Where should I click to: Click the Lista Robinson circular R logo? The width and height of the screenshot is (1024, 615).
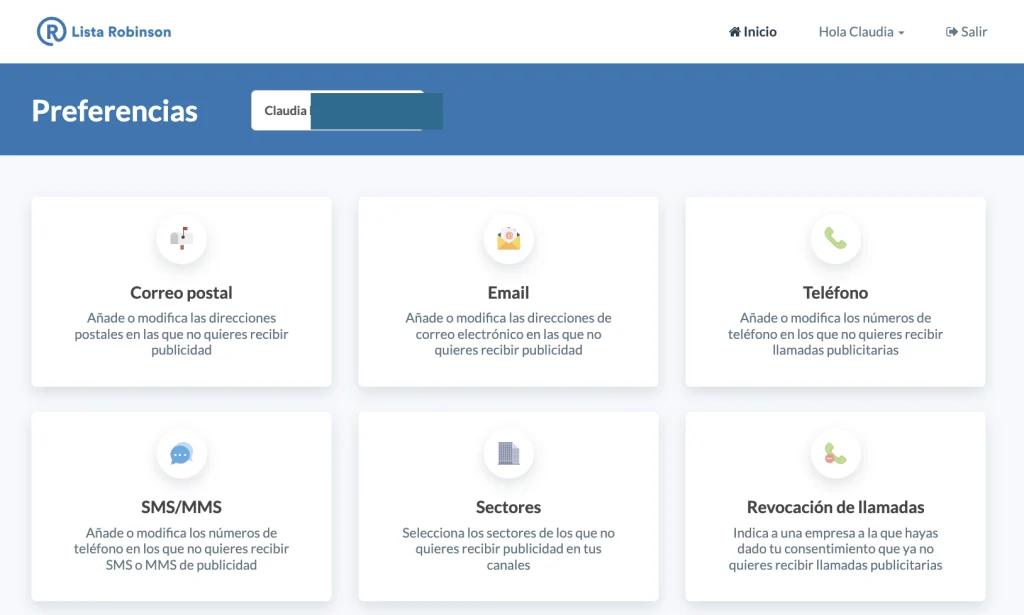[x=48, y=31]
